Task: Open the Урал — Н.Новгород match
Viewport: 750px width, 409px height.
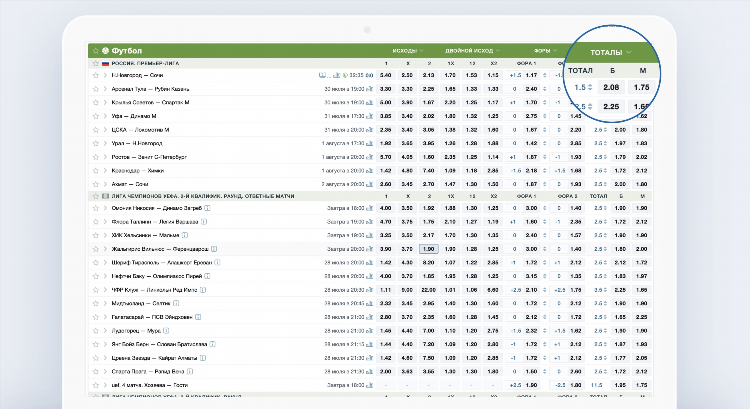Action: tap(137, 143)
